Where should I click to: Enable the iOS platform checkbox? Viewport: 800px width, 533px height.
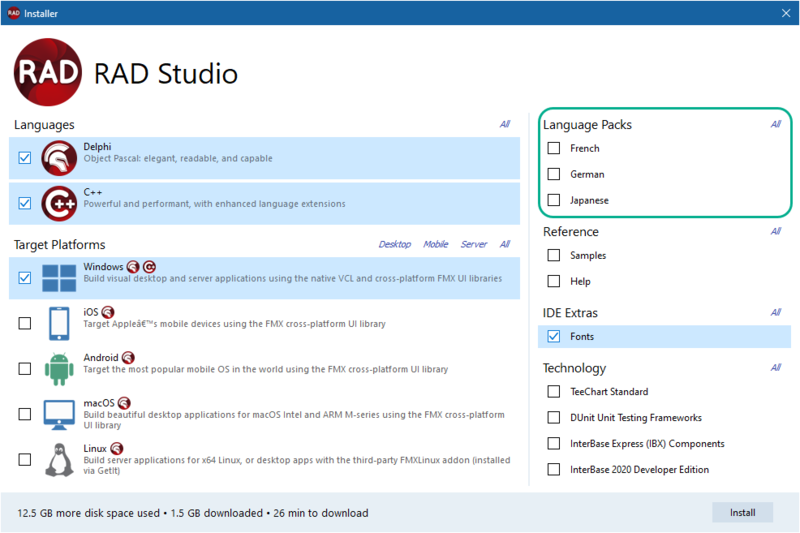[x=24, y=323]
